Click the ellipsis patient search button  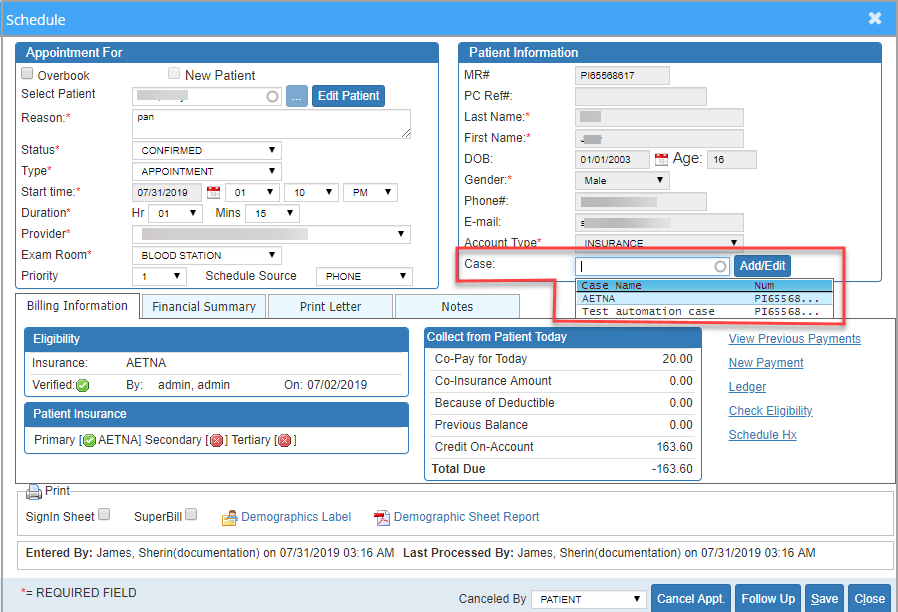(297, 96)
